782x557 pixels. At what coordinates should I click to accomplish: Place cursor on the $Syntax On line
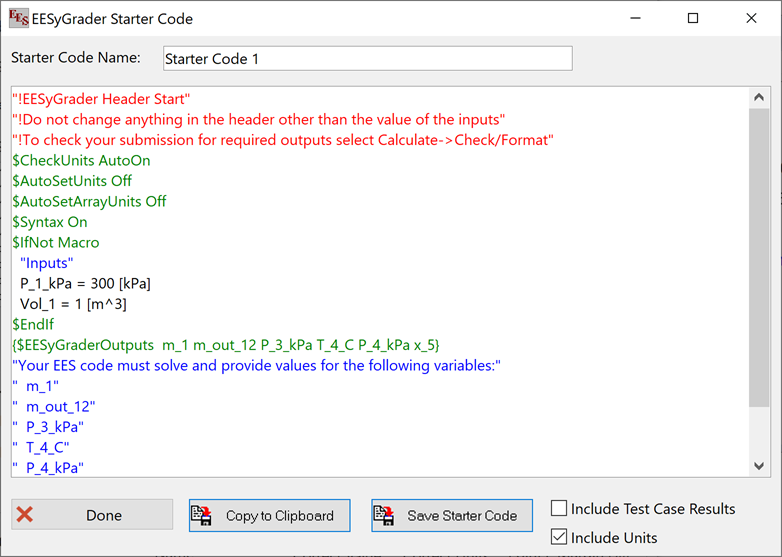click(x=49, y=222)
